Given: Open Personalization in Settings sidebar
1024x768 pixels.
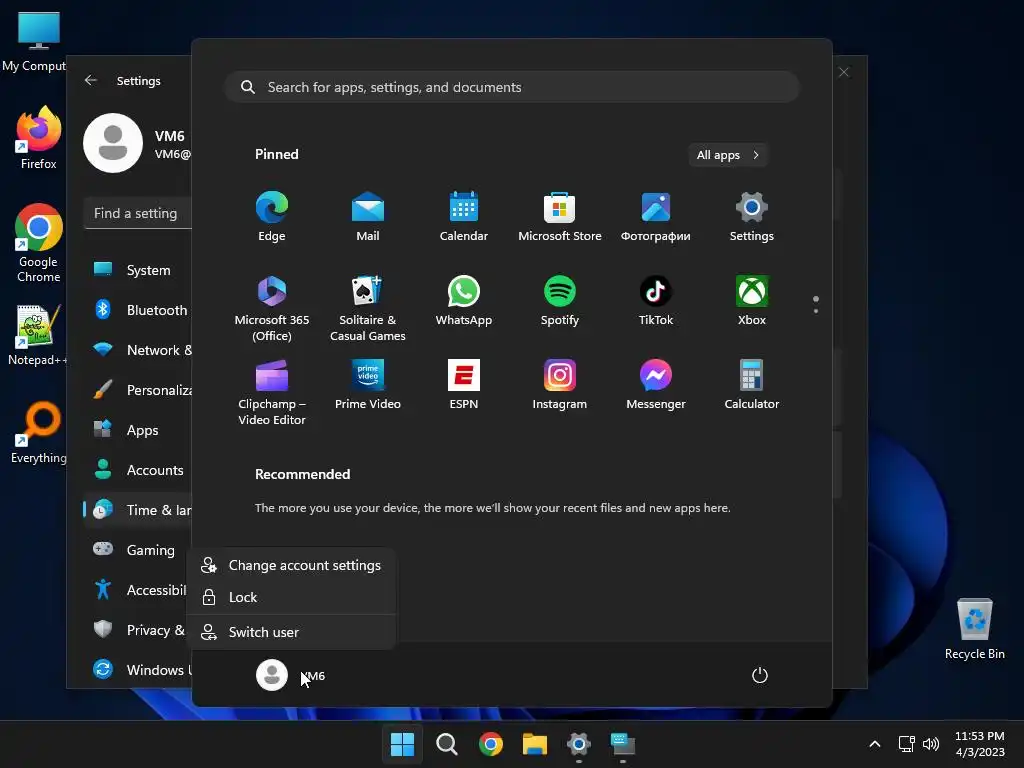Looking at the screenshot, I should [138, 390].
